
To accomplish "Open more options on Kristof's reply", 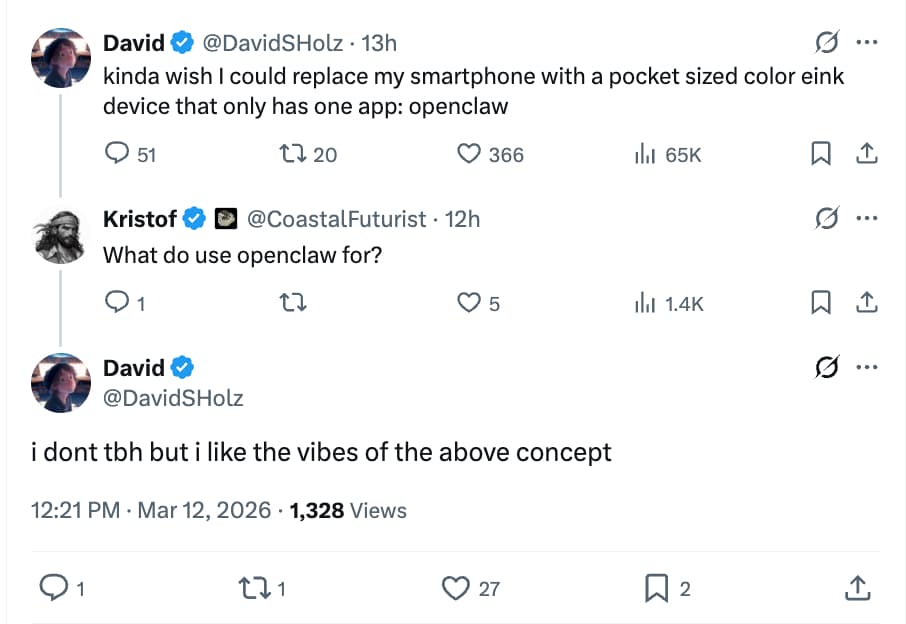I will [864, 219].
